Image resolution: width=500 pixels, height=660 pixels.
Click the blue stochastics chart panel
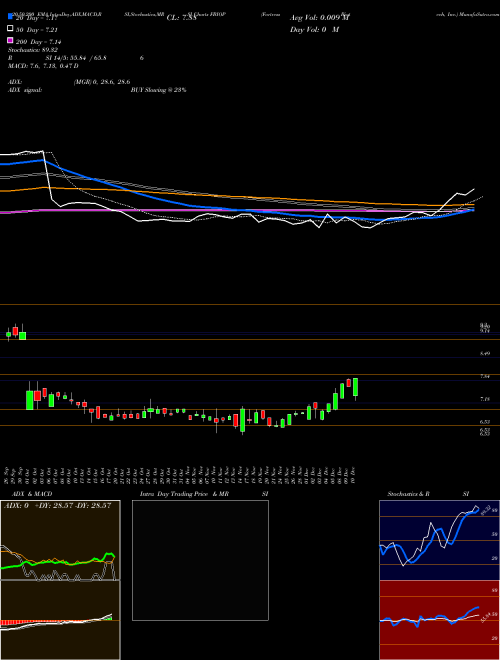(439, 540)
